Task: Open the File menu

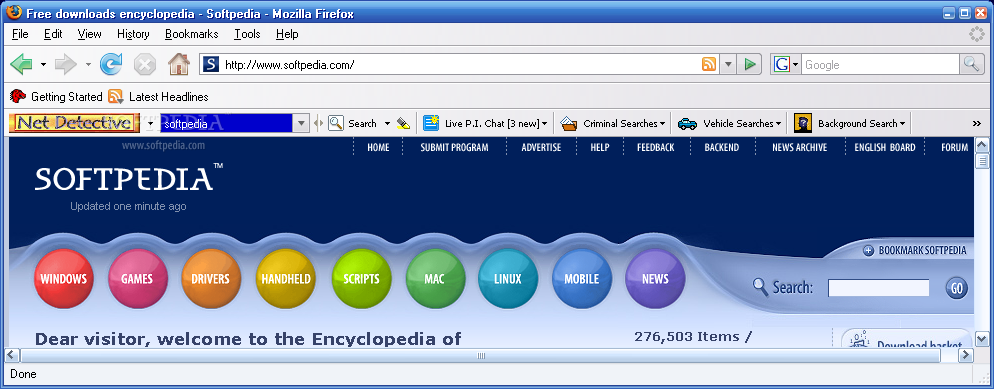Action: pos(20,34)
